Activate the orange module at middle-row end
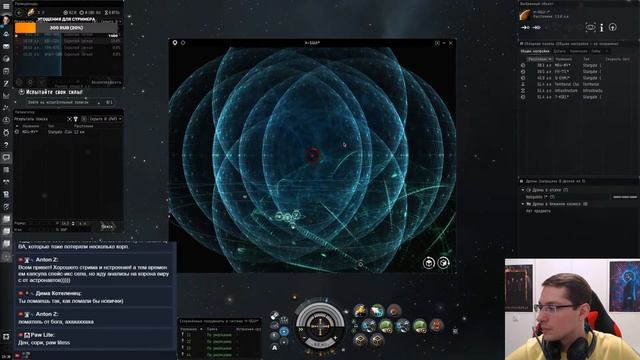This screenshot has height=360, width=640. (x=436, y=326)
